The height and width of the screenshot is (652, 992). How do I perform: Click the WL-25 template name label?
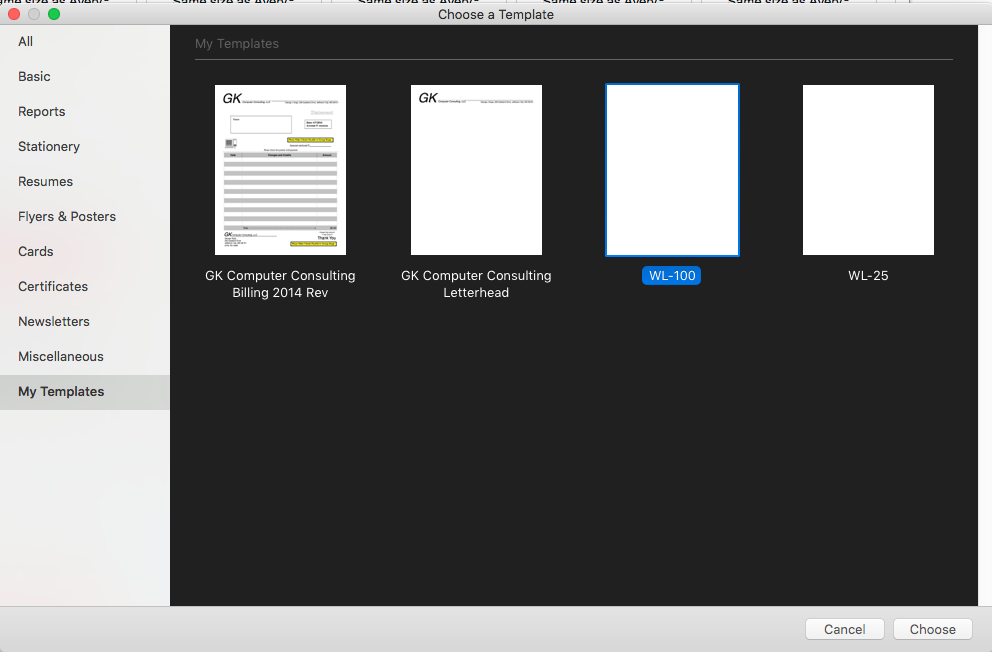tap(868, 276)
